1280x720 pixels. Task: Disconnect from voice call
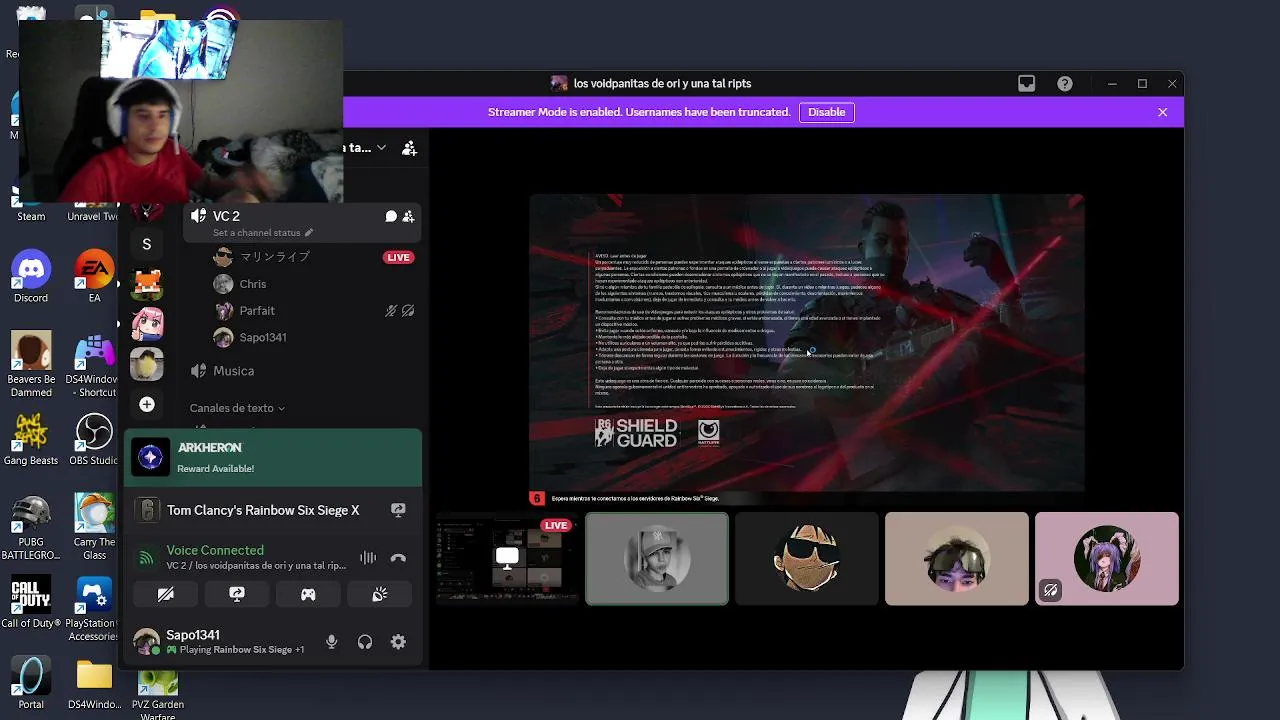(398, 558)
